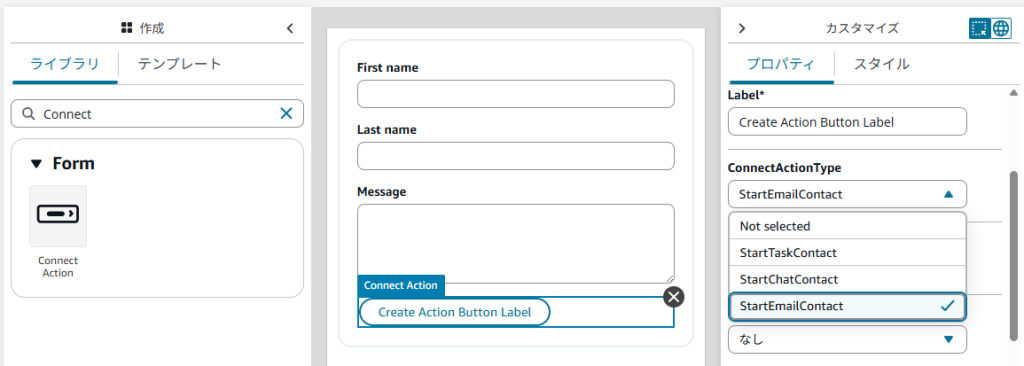Collapse the 作成 panel with left chevron
1024x366 pixels.
[290, 28]
